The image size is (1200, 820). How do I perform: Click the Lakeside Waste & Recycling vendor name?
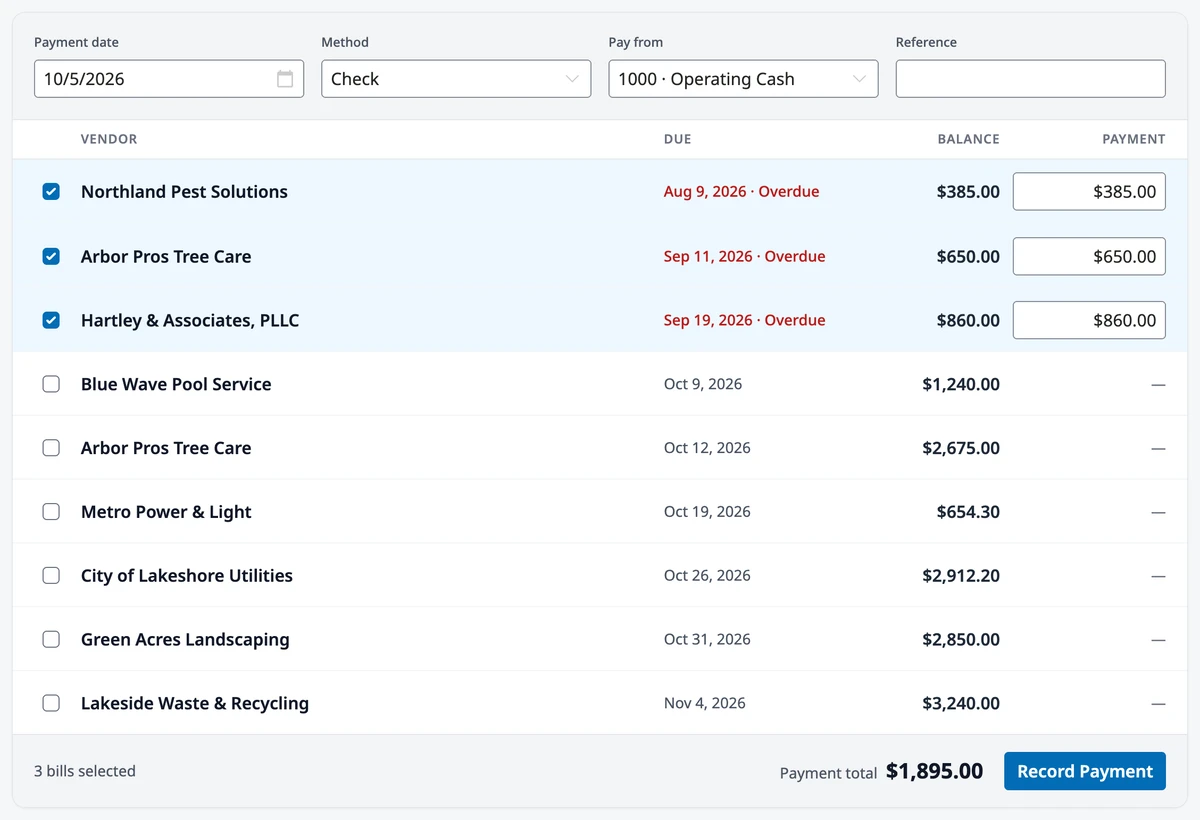[195, 703]
